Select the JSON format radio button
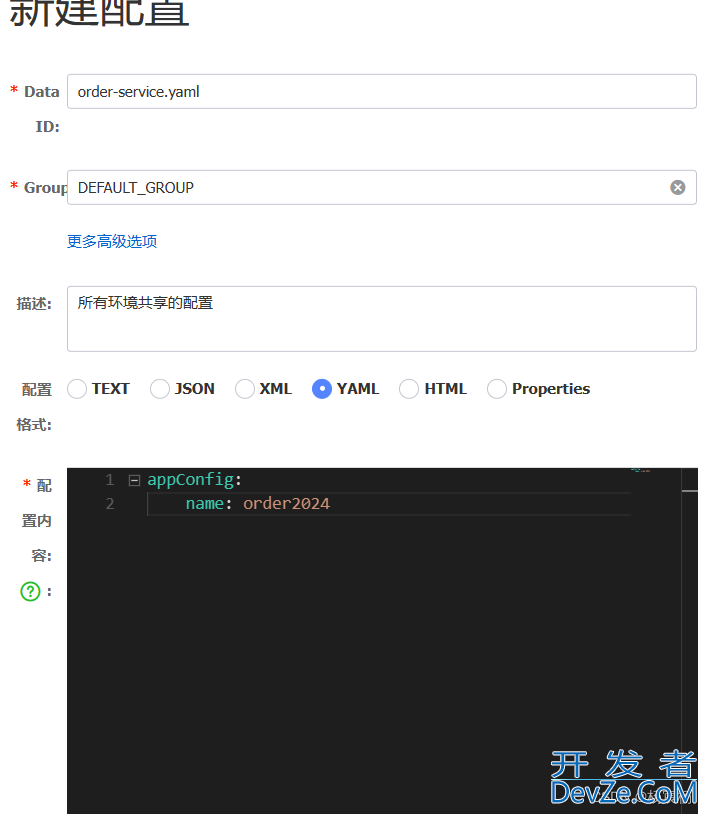 click(x=160, y=389)
